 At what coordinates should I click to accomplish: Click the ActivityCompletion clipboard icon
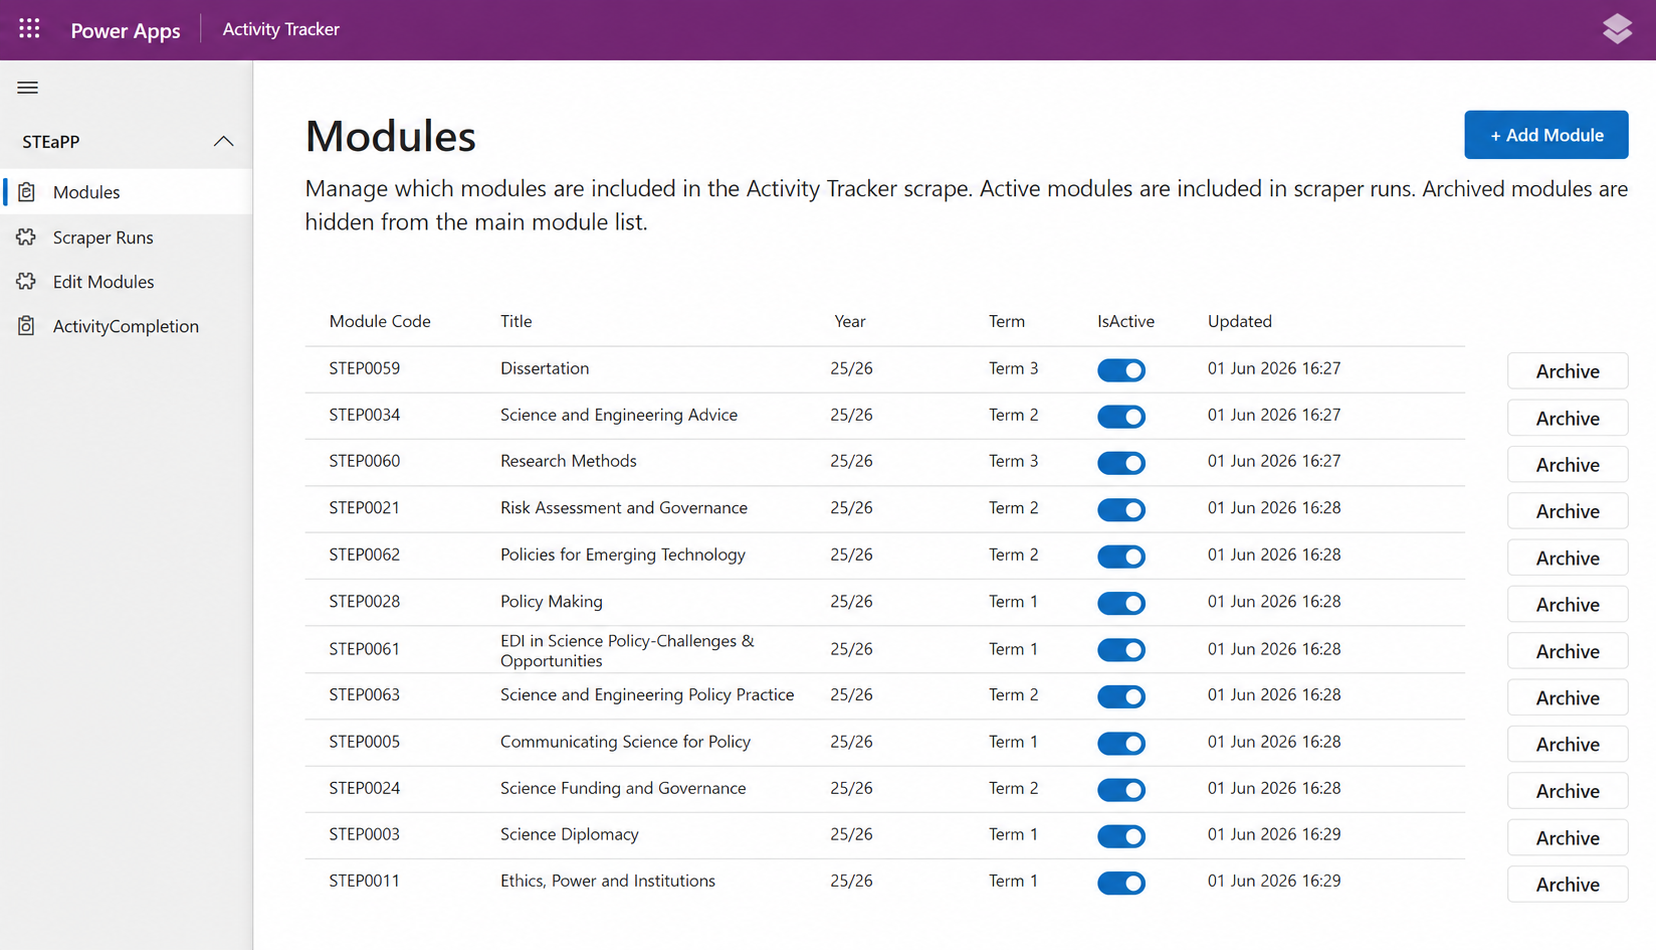click(27, 326)
